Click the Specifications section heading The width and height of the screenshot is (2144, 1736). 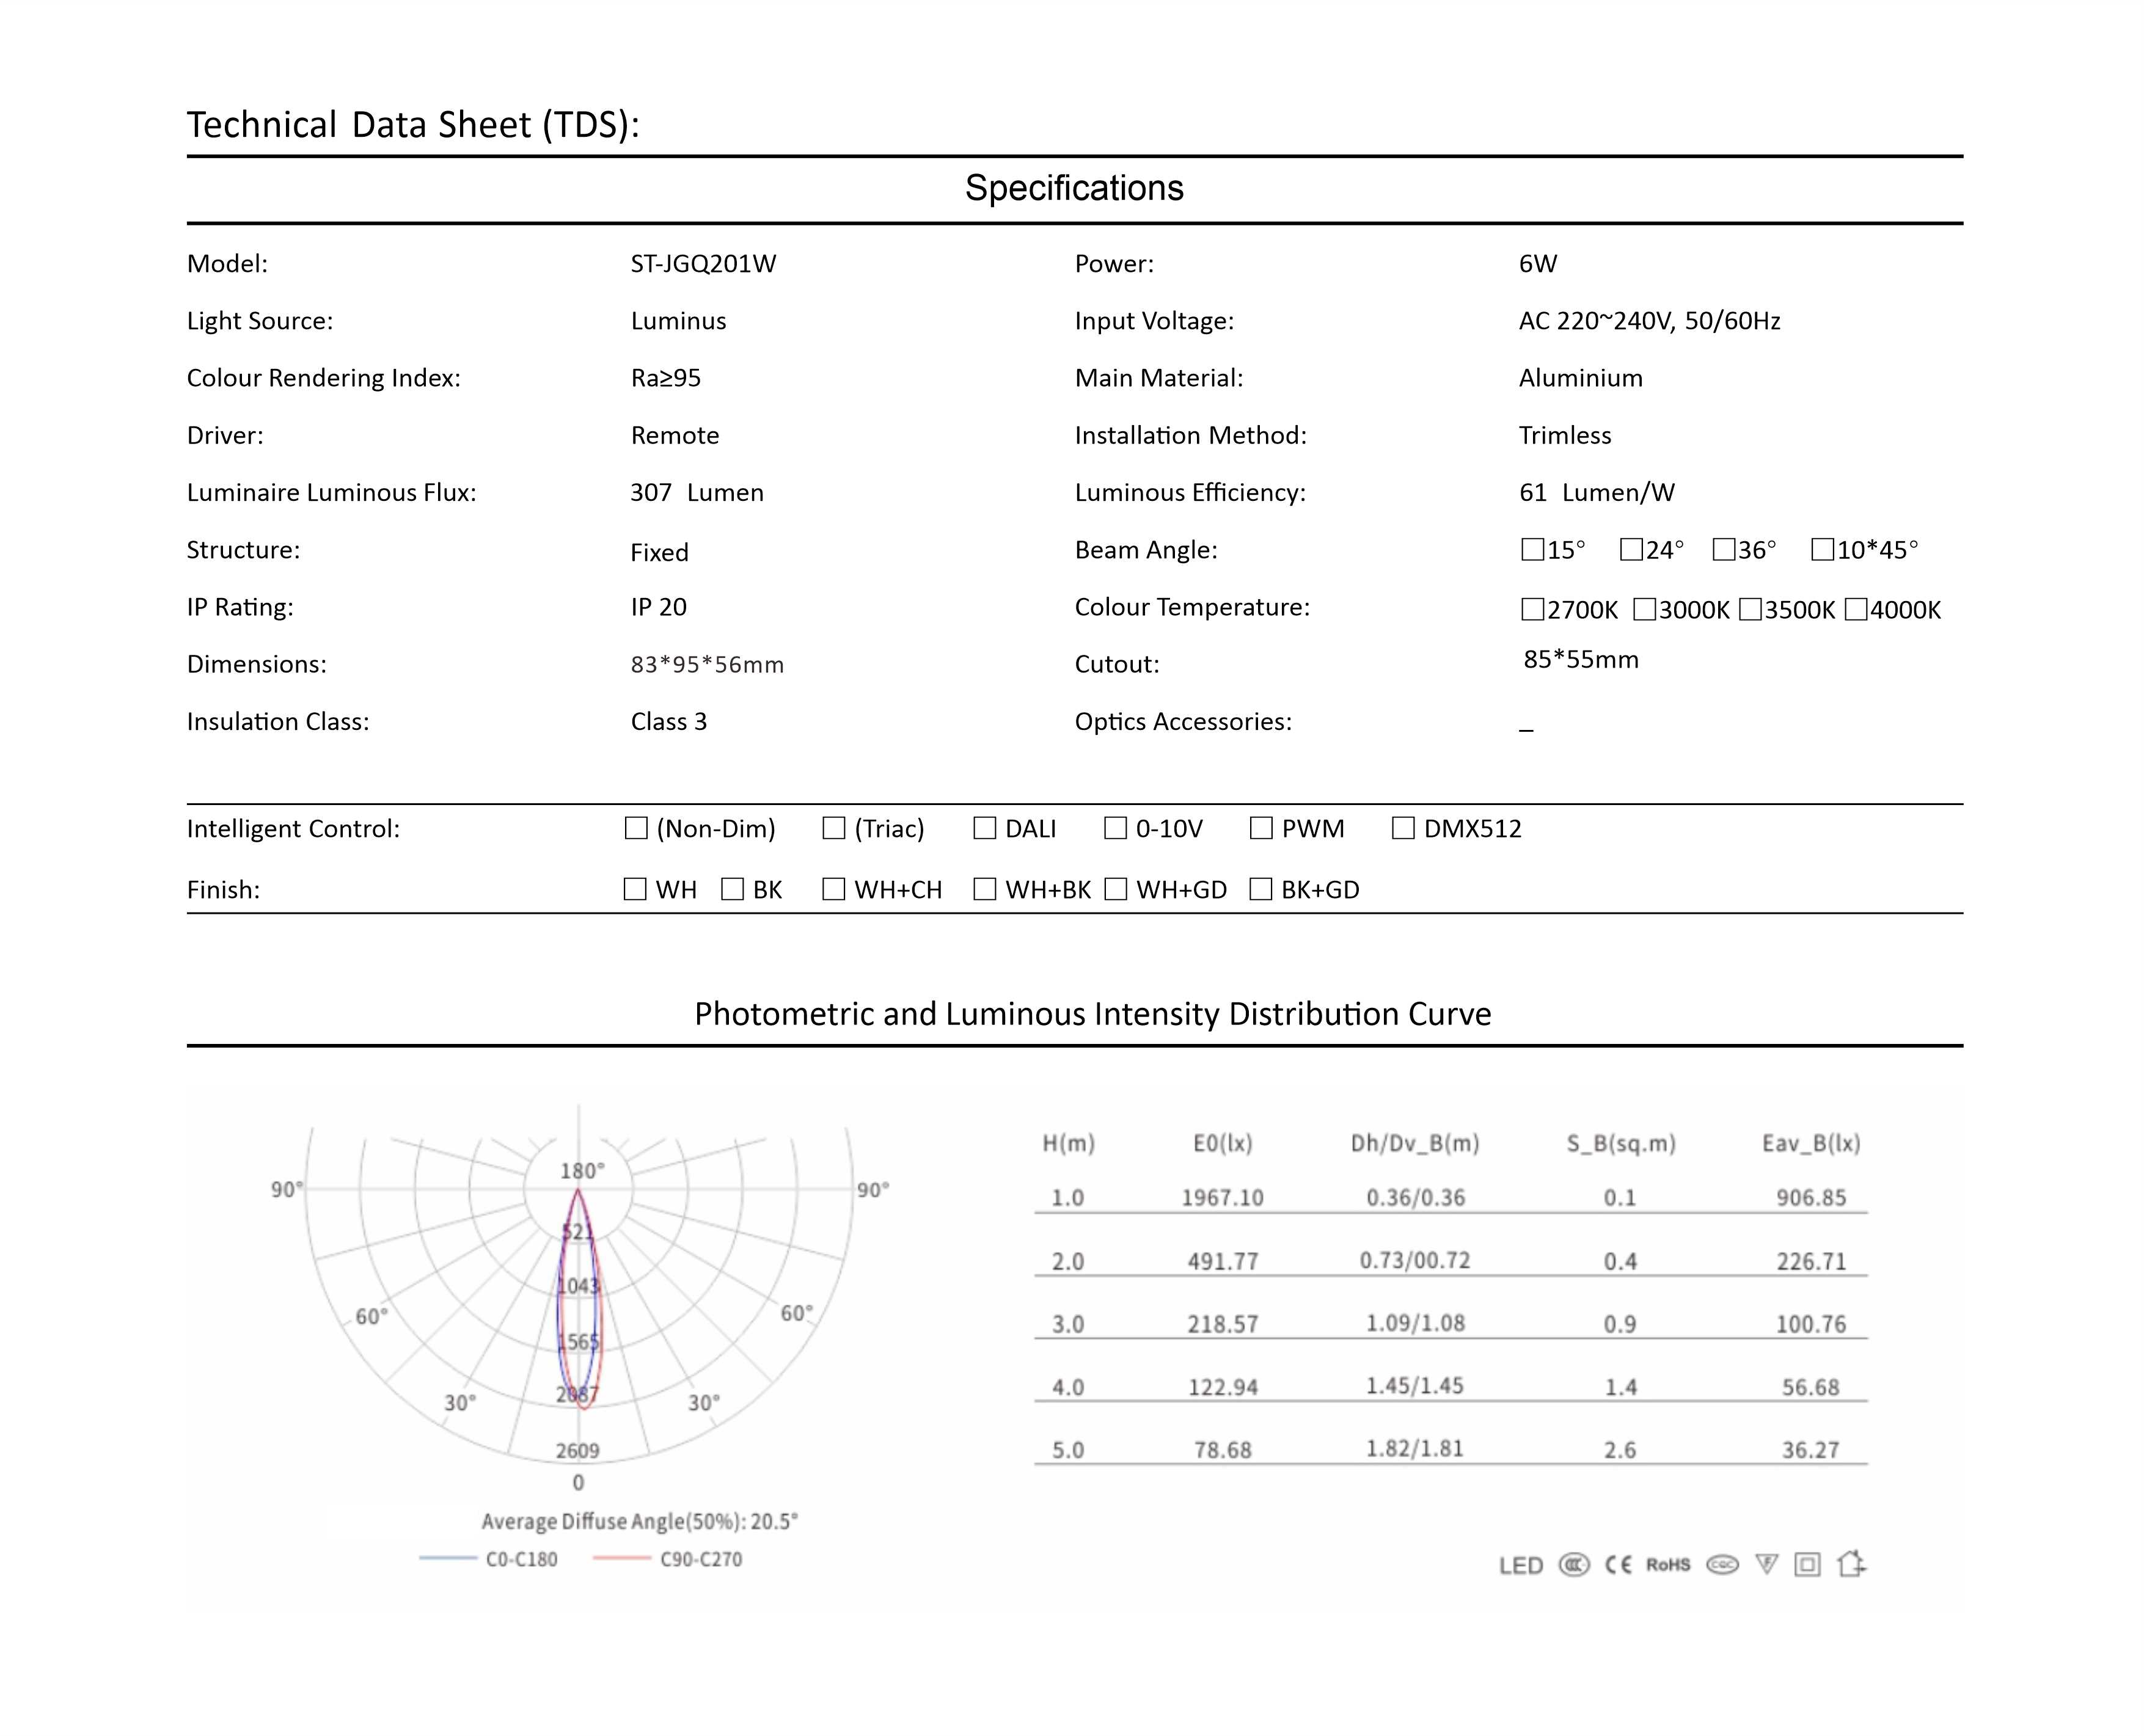[x=1074, y=188]
